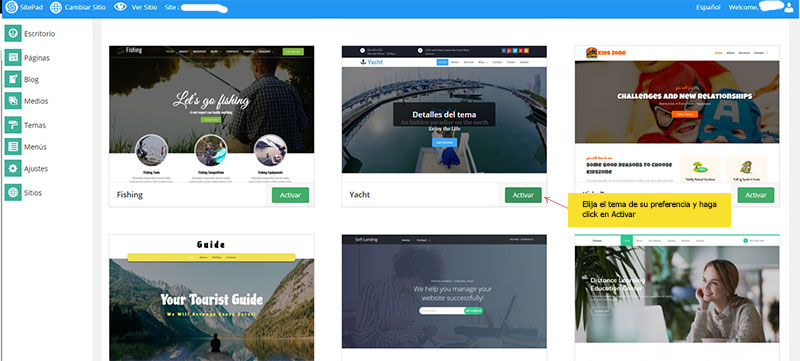Open Menús section
The width and height of the screenshot is (800, 361).
tap(35, 147)
